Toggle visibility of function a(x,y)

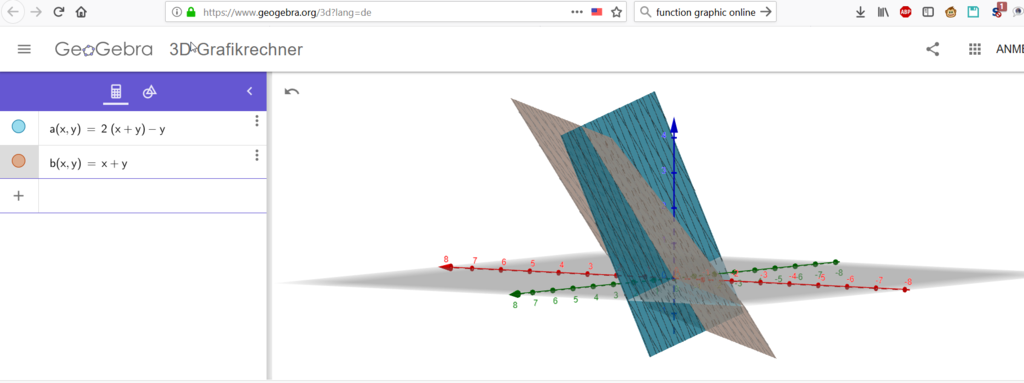19,127
